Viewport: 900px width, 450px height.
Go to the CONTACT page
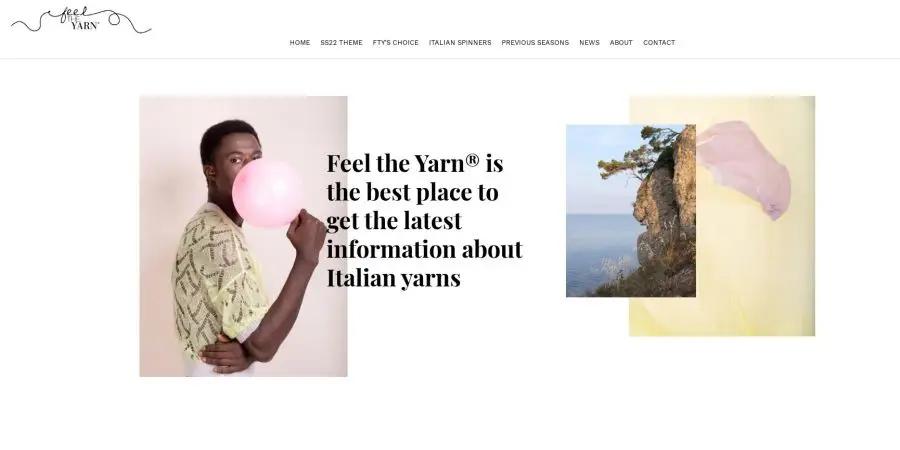coord(659,42)
